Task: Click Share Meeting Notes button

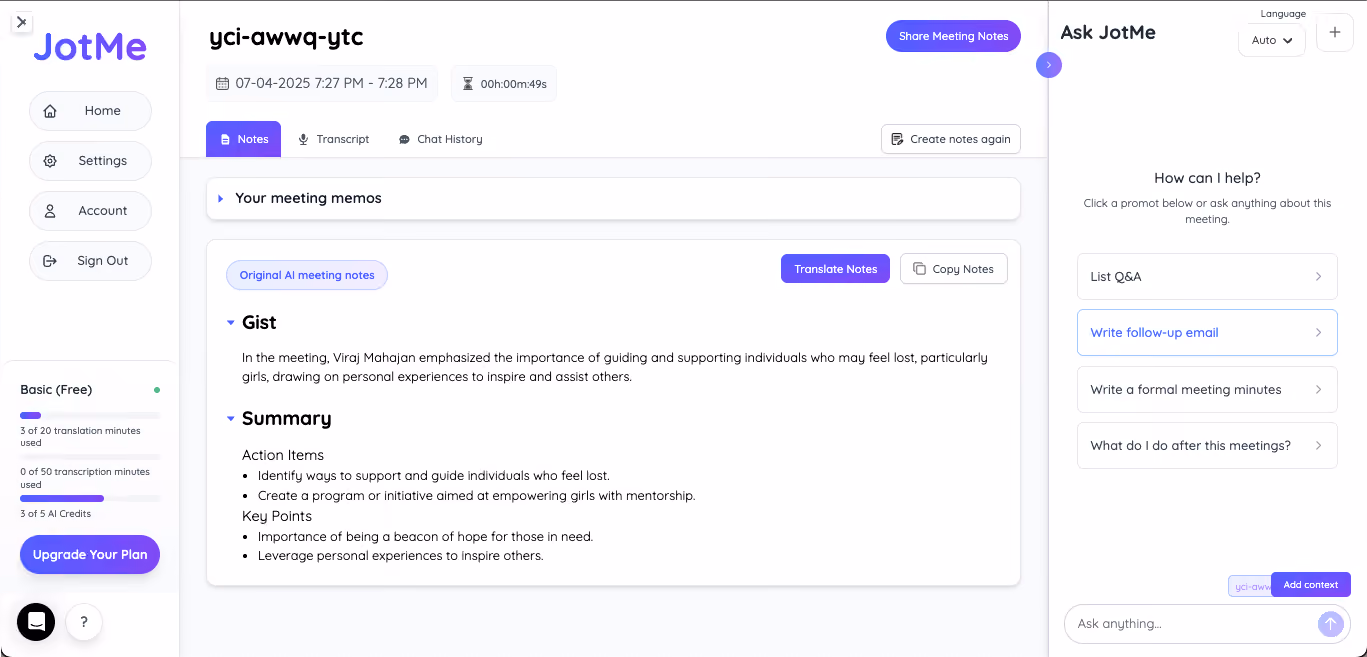Action: coord(953,36)
